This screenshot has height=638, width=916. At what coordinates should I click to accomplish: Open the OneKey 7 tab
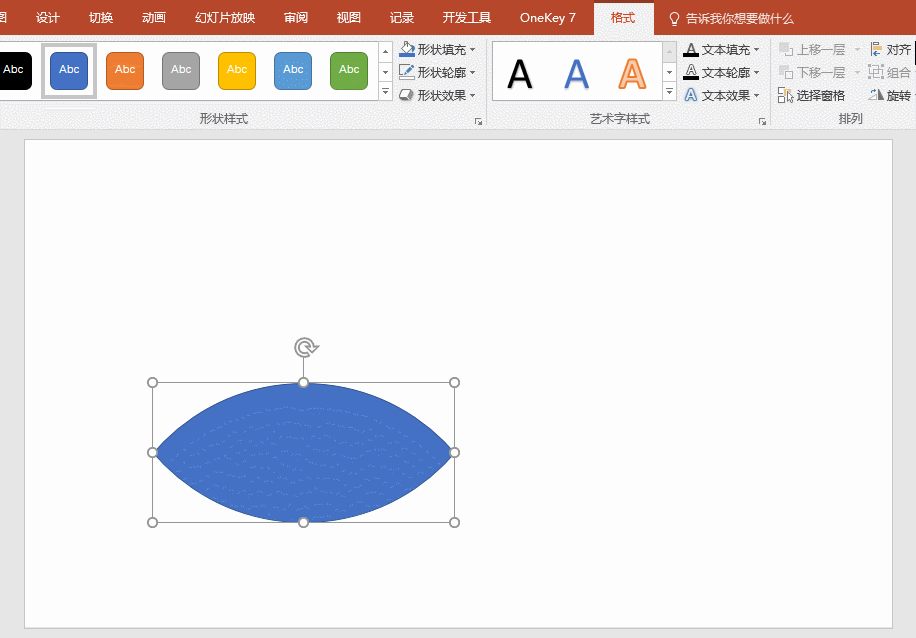(548, 18)
